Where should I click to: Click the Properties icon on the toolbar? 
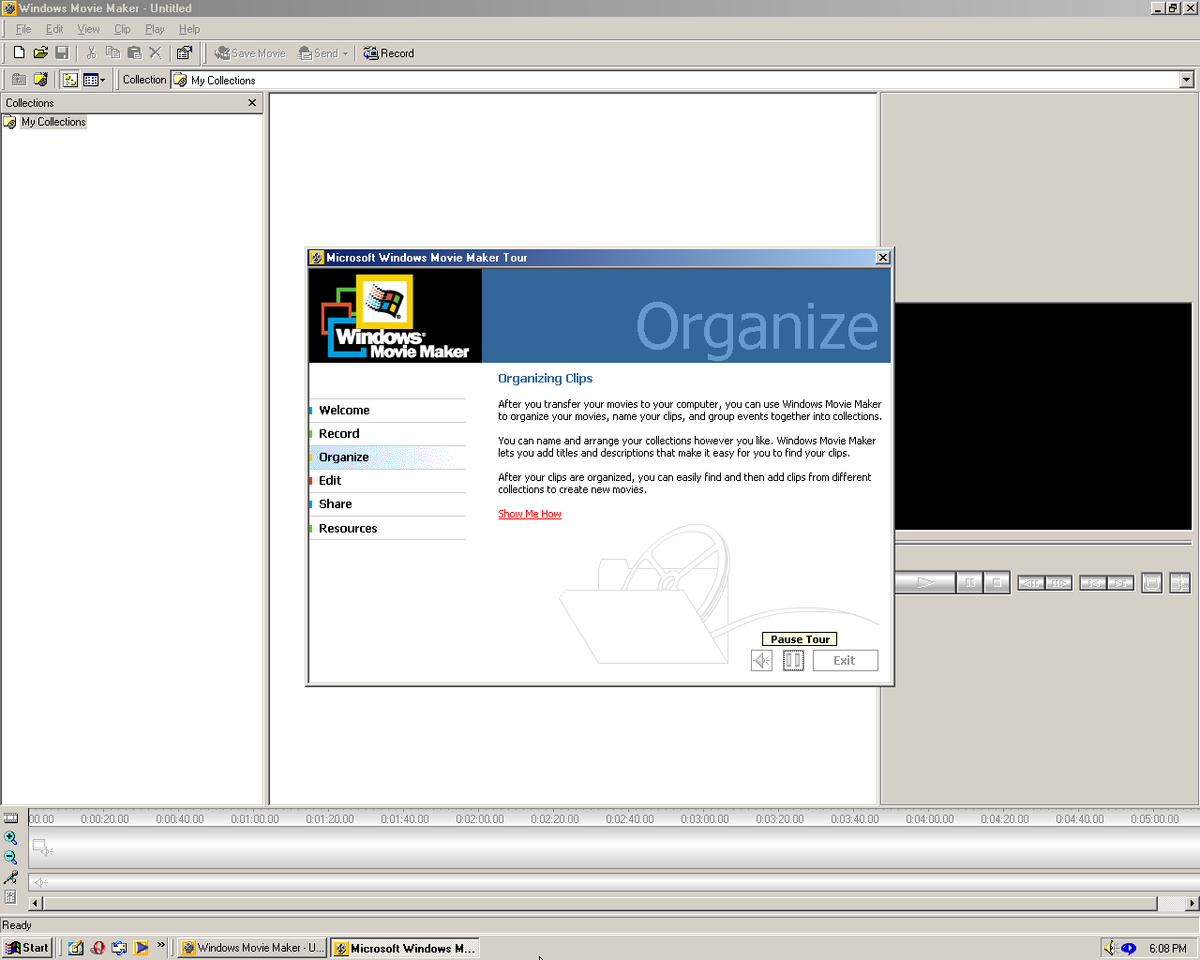184,53
